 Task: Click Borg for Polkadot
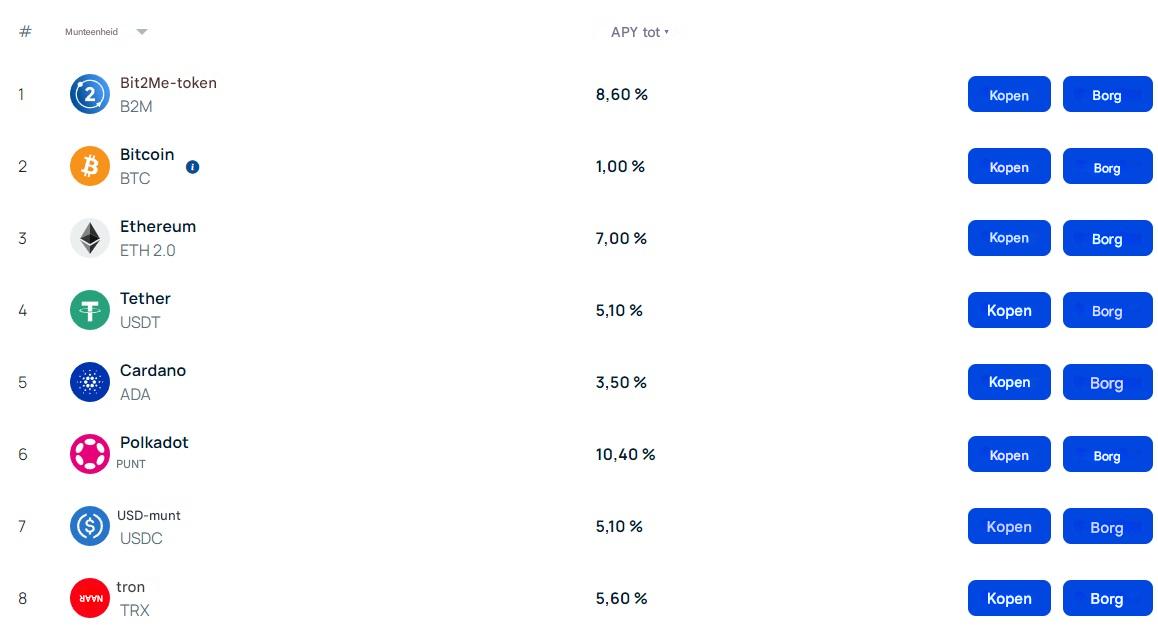click(x=1107, y=455)
